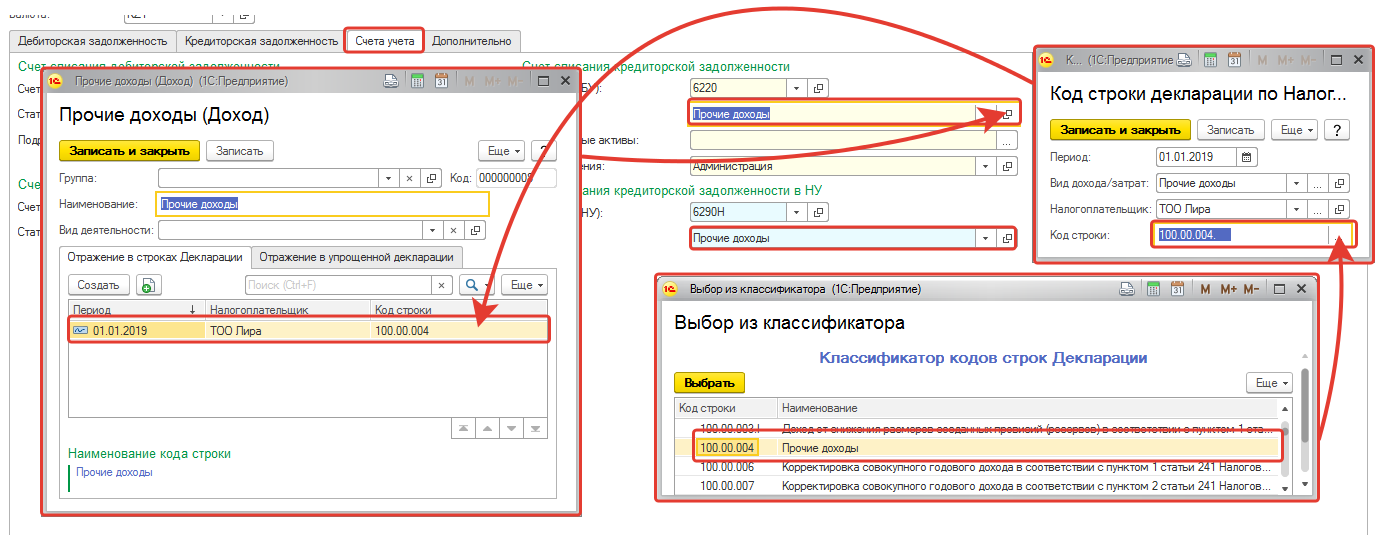Click Выбрать button in classifier window
The width and height of the screenshot is (1386, 535).
coord(710,383)
